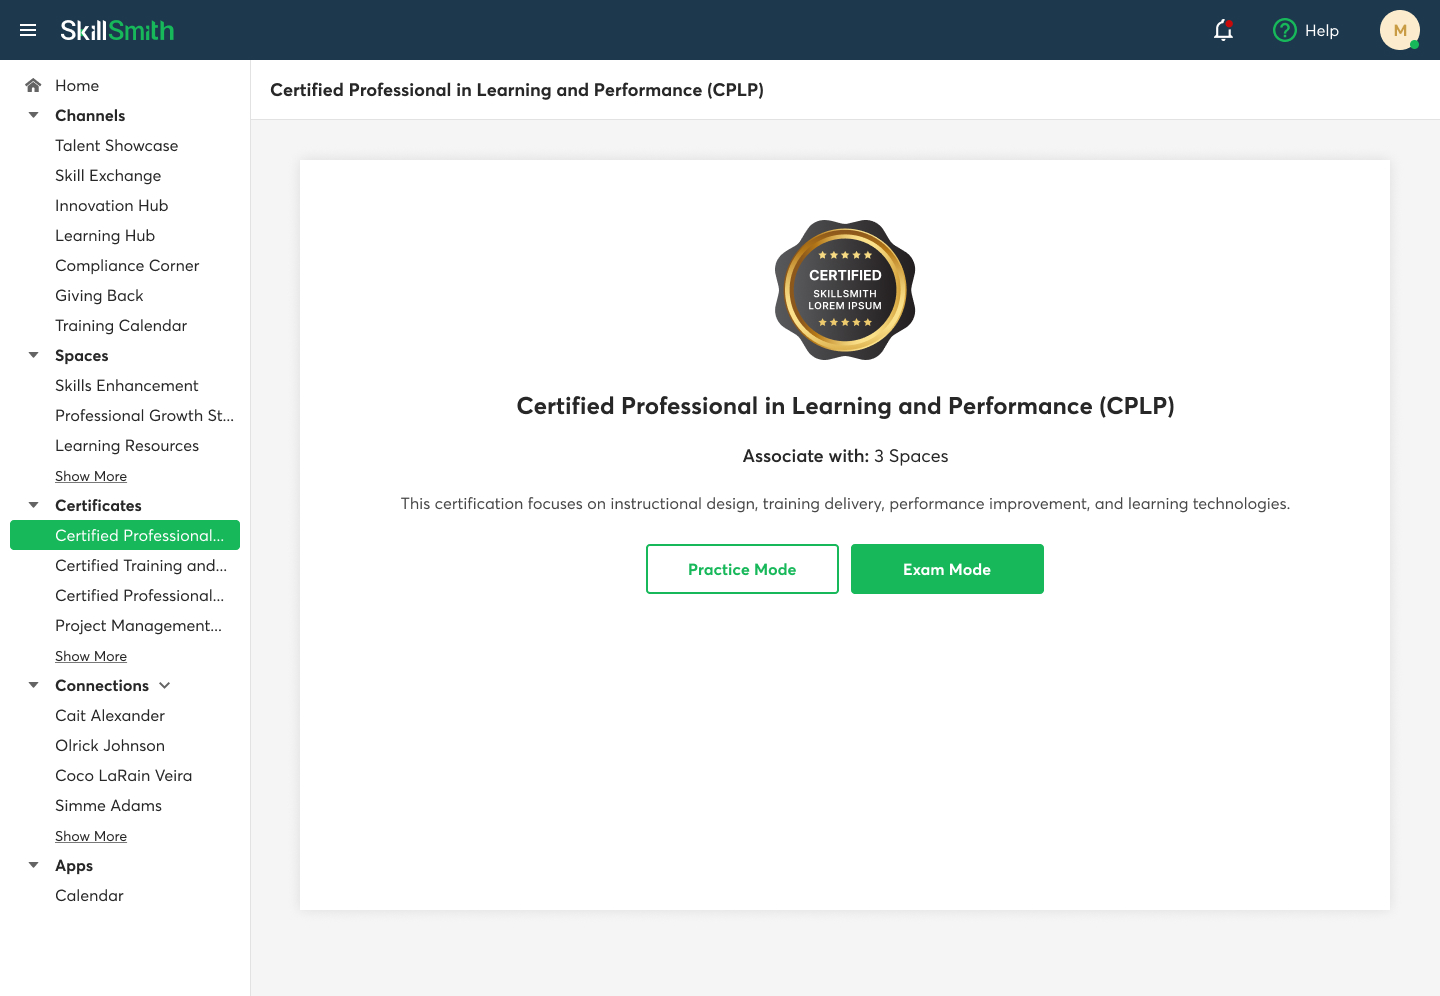The image size is (1440, 996).
Task: Open Learning Resources space
Action: (127, 445)
